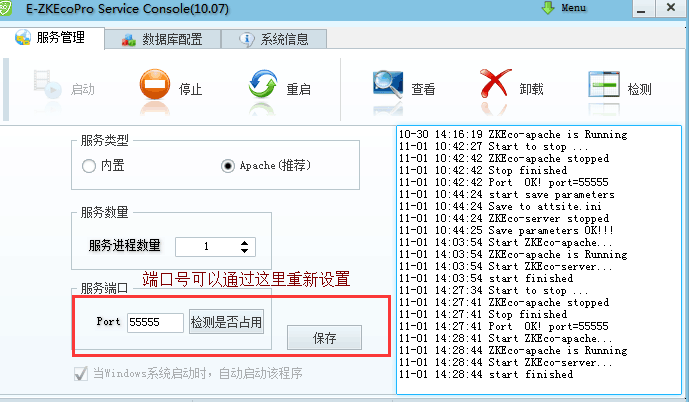
Task: Open 查看 view with magnifier icon
Action: (x=388, y=84)
